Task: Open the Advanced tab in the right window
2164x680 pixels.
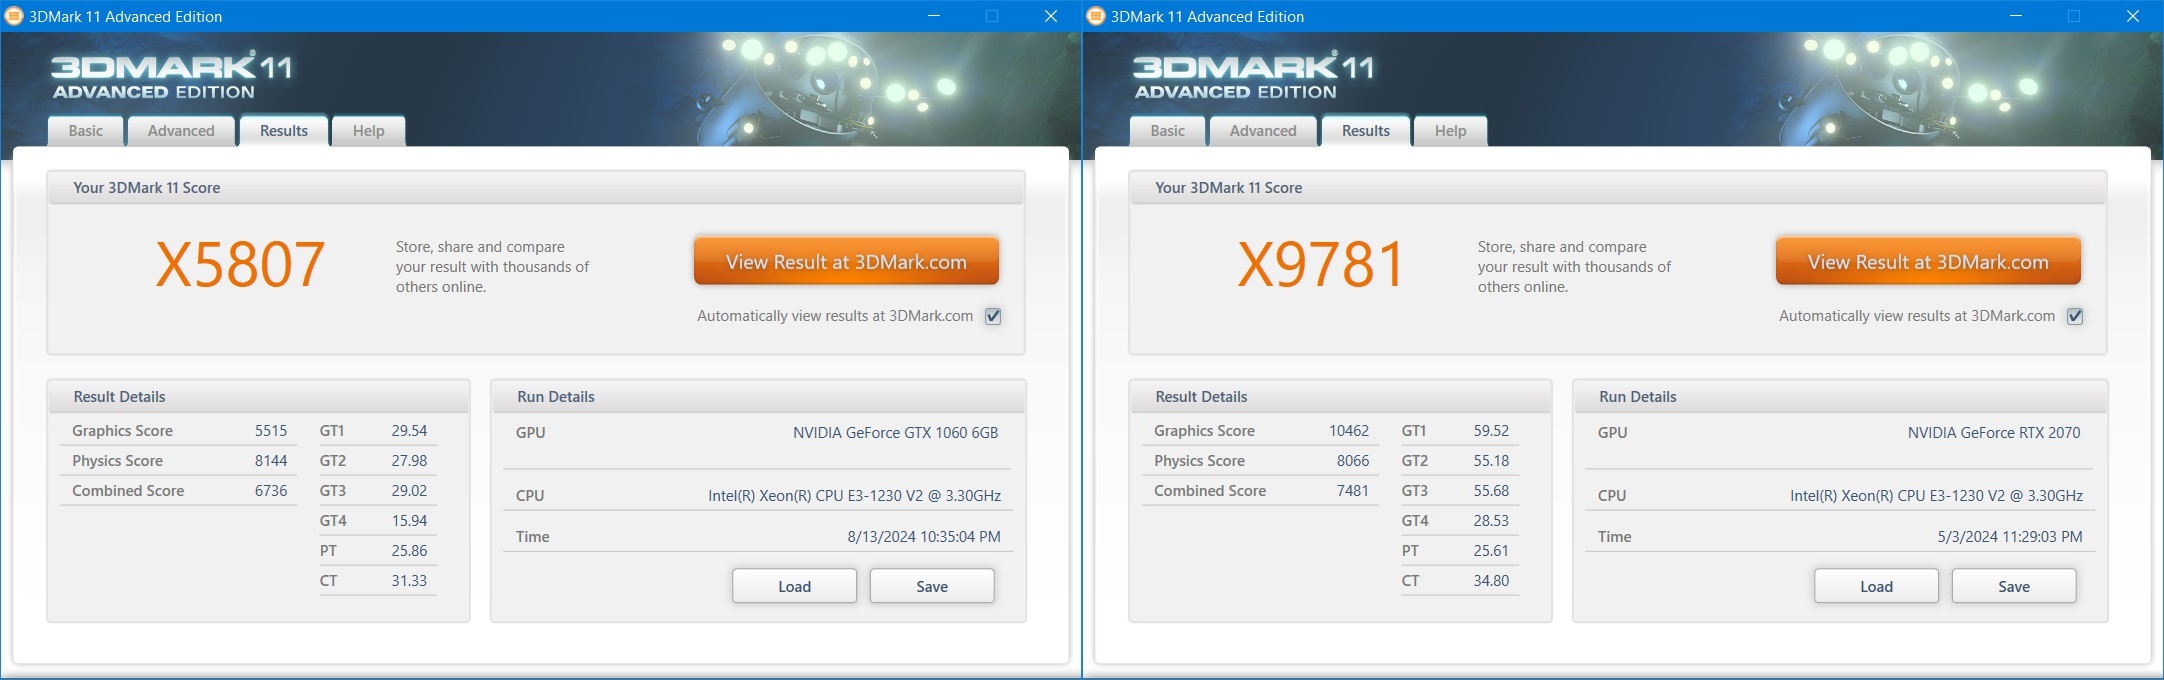Action: 1263,131
